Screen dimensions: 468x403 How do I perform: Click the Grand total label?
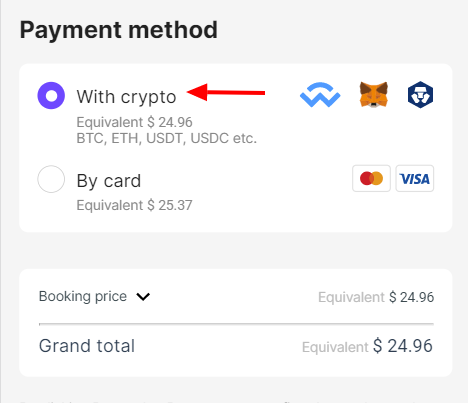(87, 346)
